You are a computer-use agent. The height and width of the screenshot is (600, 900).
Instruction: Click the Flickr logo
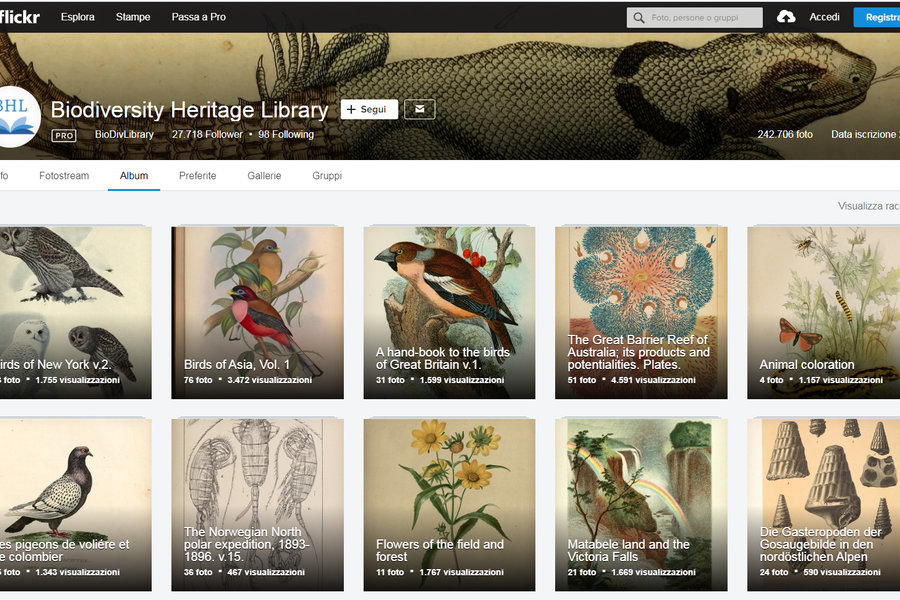pyautogui.click(x=19, y=17)
